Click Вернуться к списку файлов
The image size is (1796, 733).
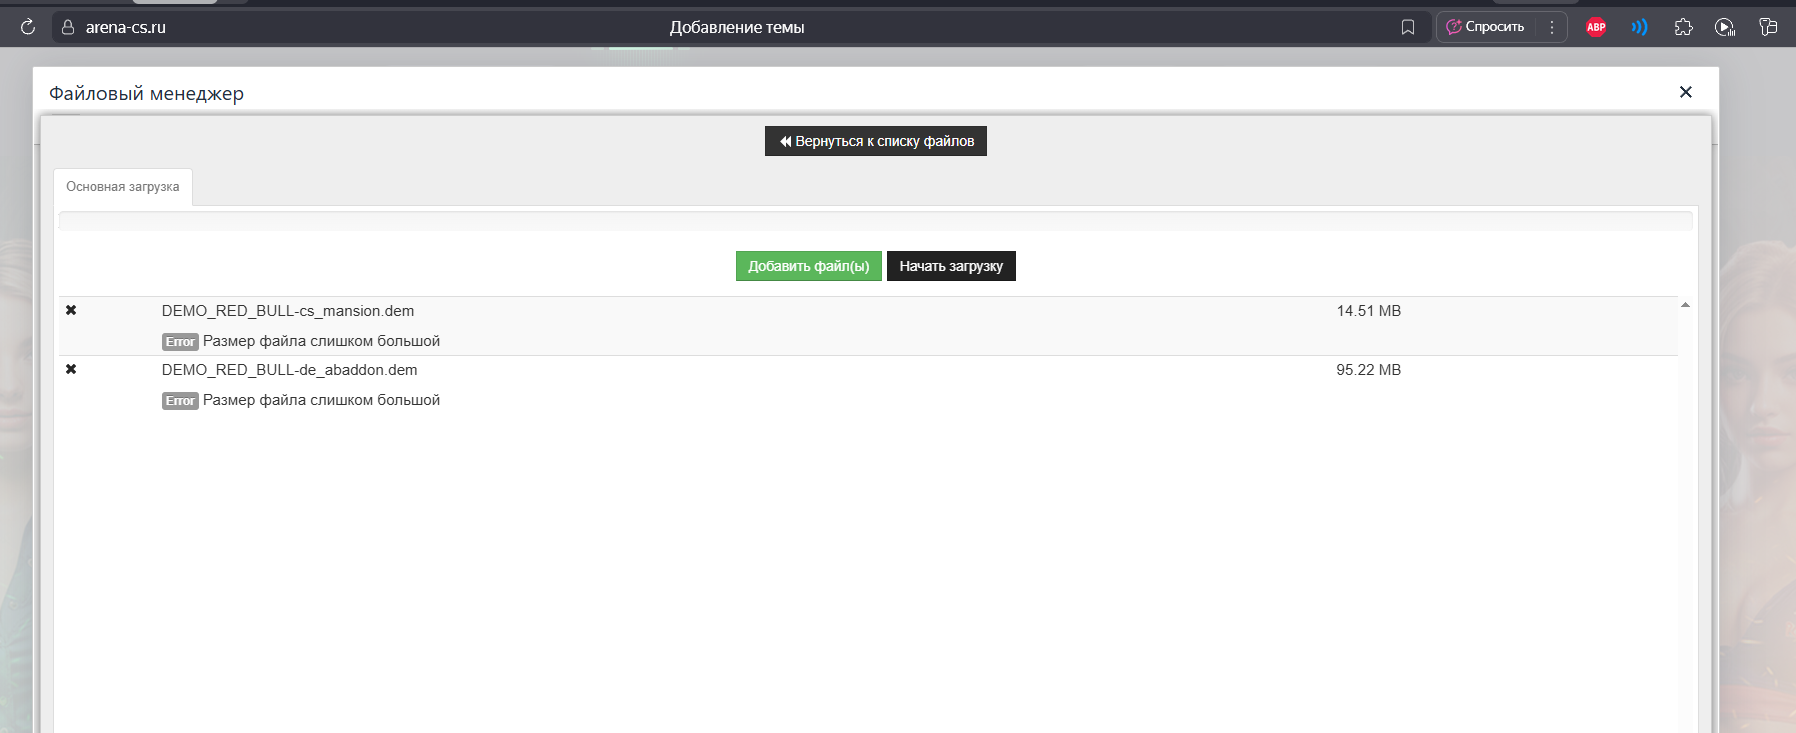pos(875,141)
